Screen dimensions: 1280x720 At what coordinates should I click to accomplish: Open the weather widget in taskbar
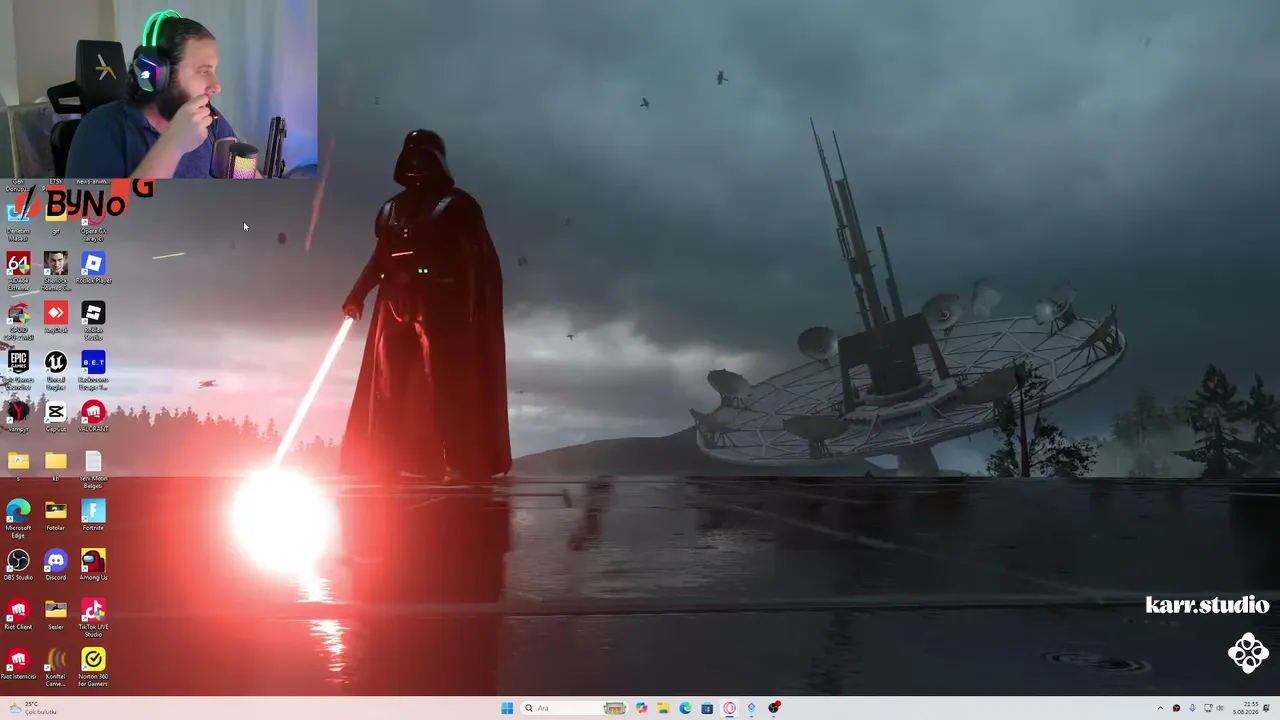pyautogui.click(x=32, y=708)
